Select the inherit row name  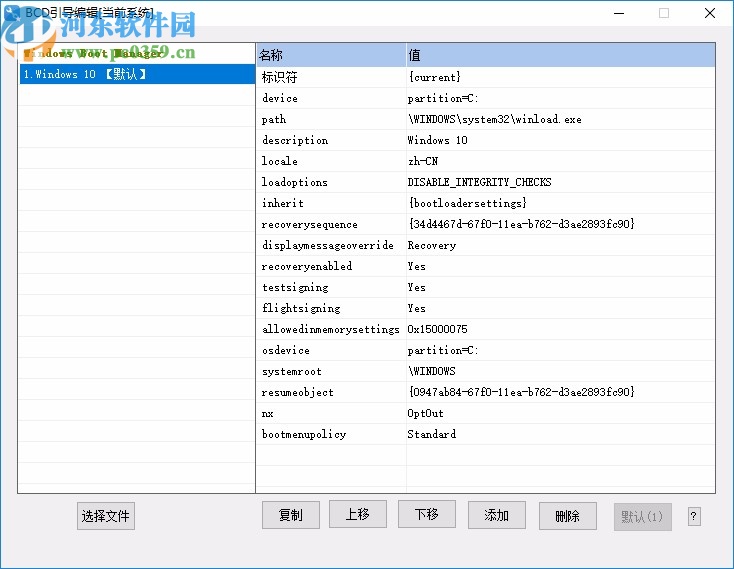pyautogui.click(x=283, y=203)
